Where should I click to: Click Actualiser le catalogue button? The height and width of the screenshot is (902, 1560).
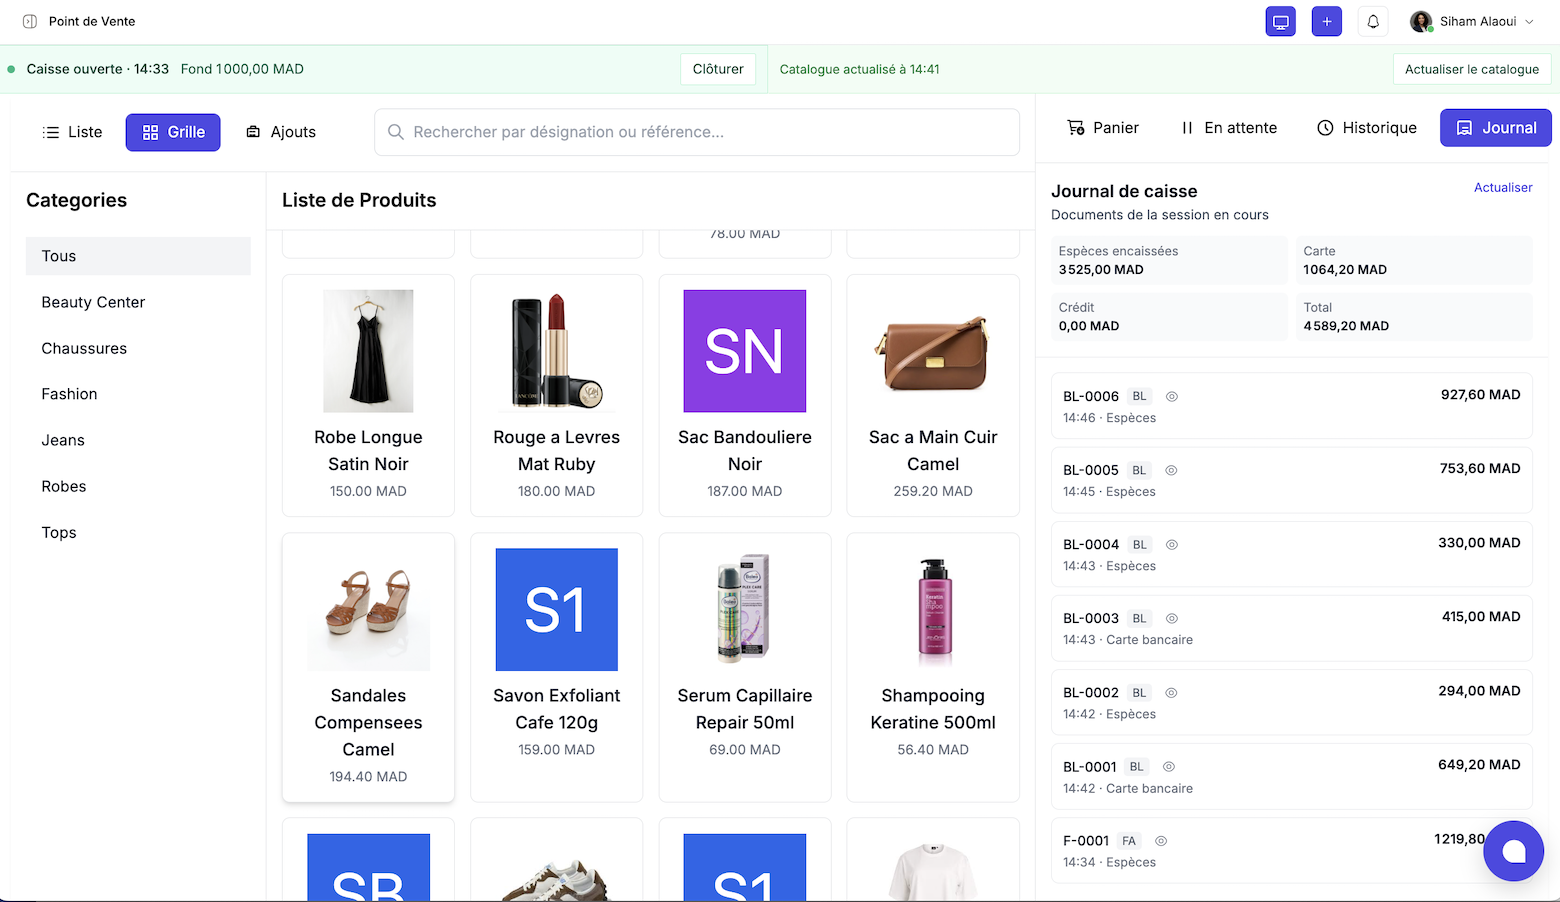(x=1472, y=69)
